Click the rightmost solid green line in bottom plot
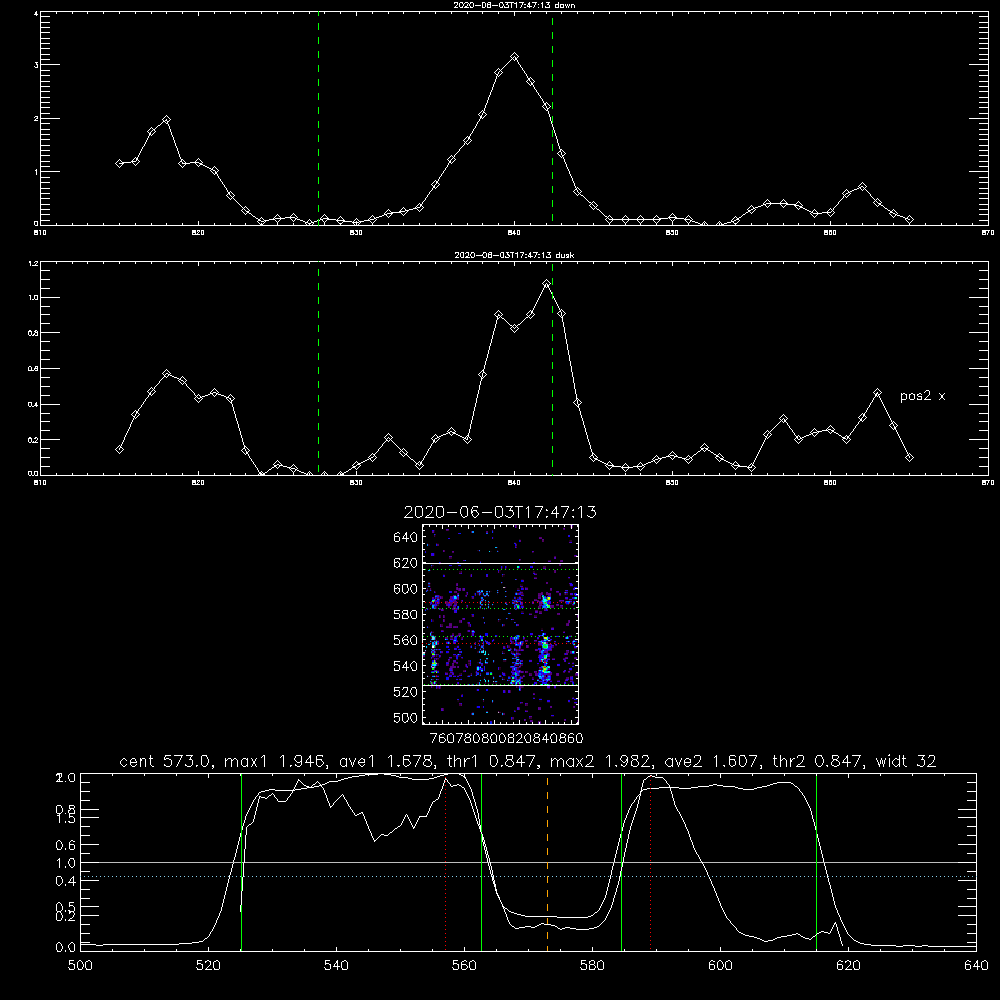This screenshot has width=1000, height=1000. tap(816, 862)
